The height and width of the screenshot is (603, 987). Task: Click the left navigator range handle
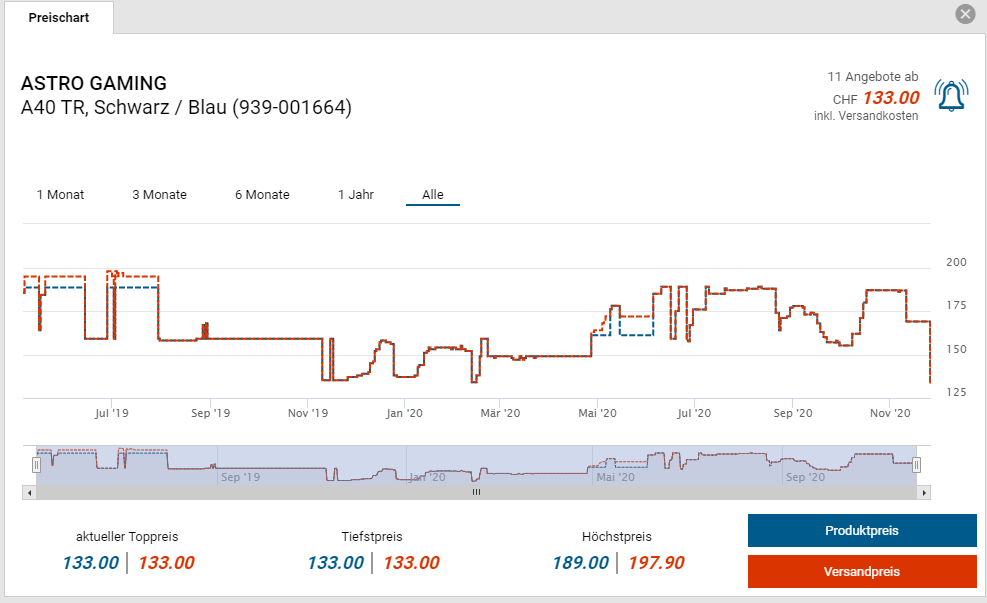point(36,465)
